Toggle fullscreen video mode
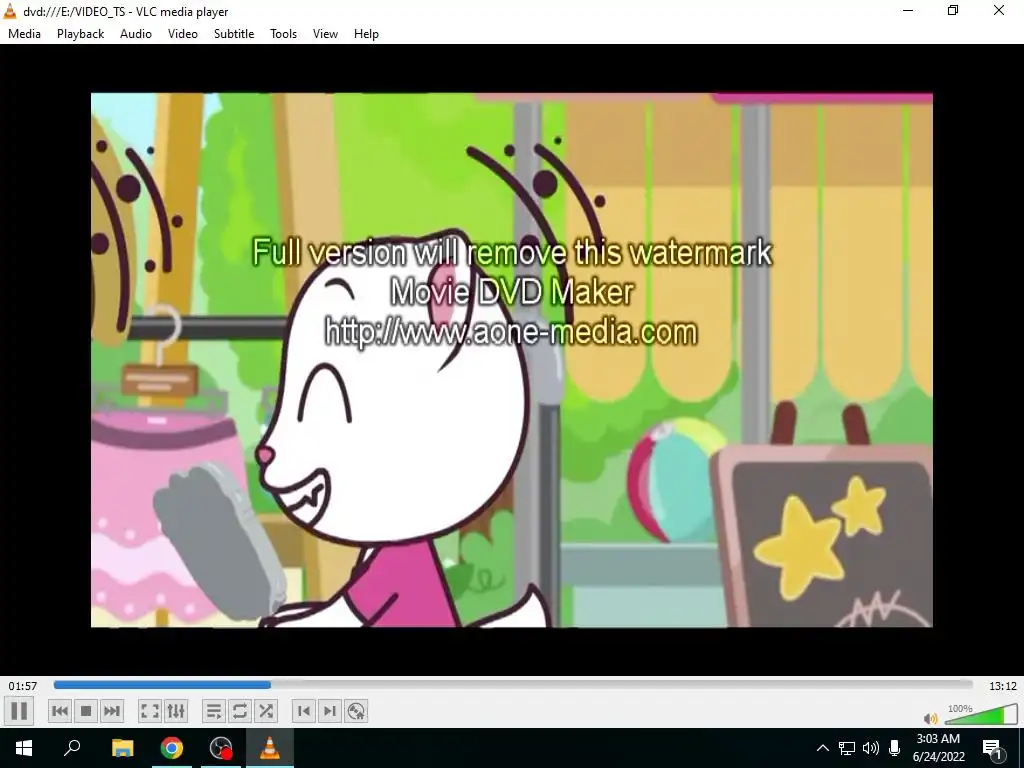Screen dimensions: 1024x768 [x=150, y=711]
